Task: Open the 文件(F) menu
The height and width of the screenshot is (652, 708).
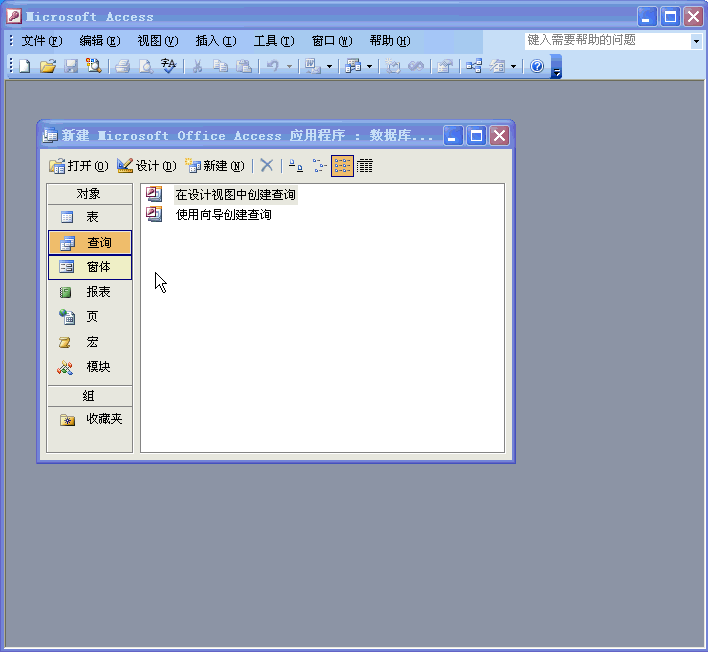Action: coord(42,41)
